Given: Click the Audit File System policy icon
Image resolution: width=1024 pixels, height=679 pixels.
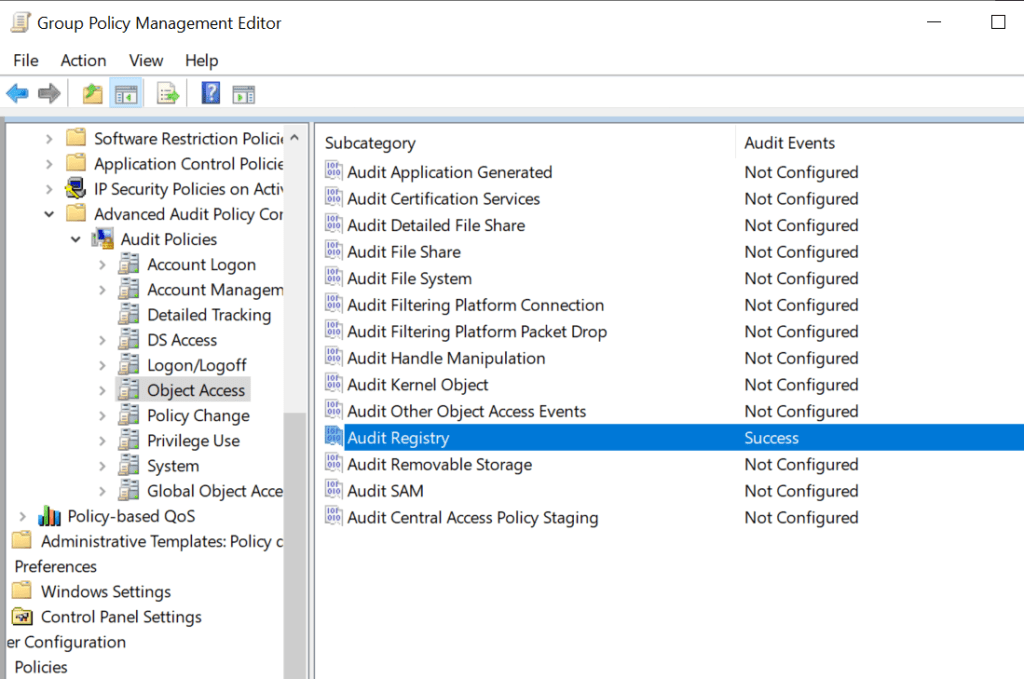Looking at the screenshot, I should [334, 279].
